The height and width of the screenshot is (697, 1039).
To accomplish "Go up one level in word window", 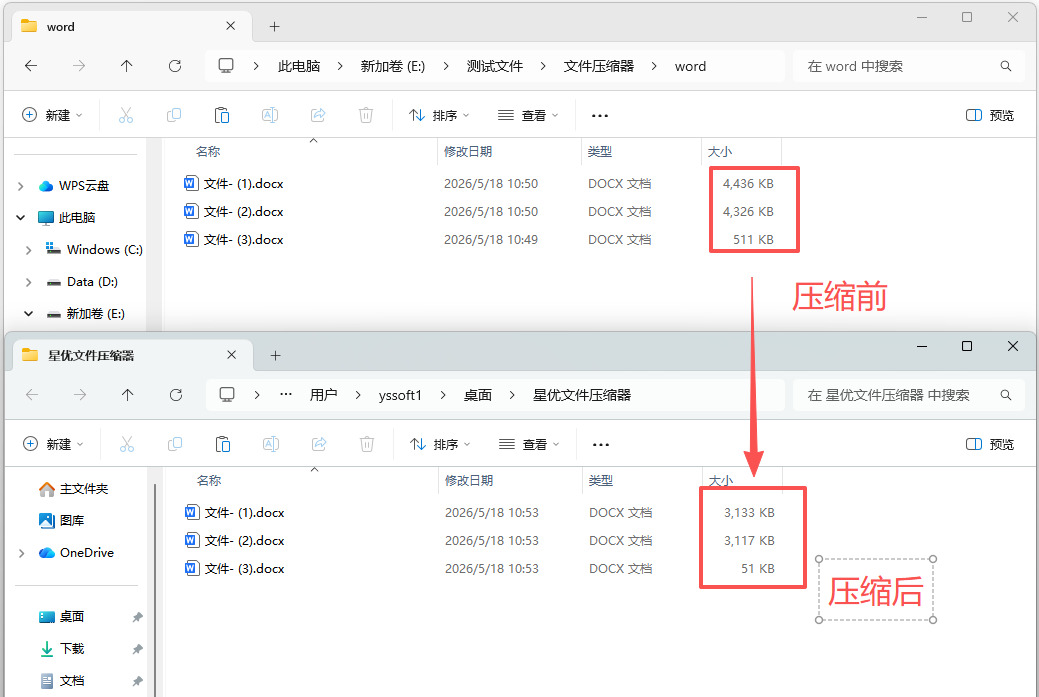I will coord(127,66).
